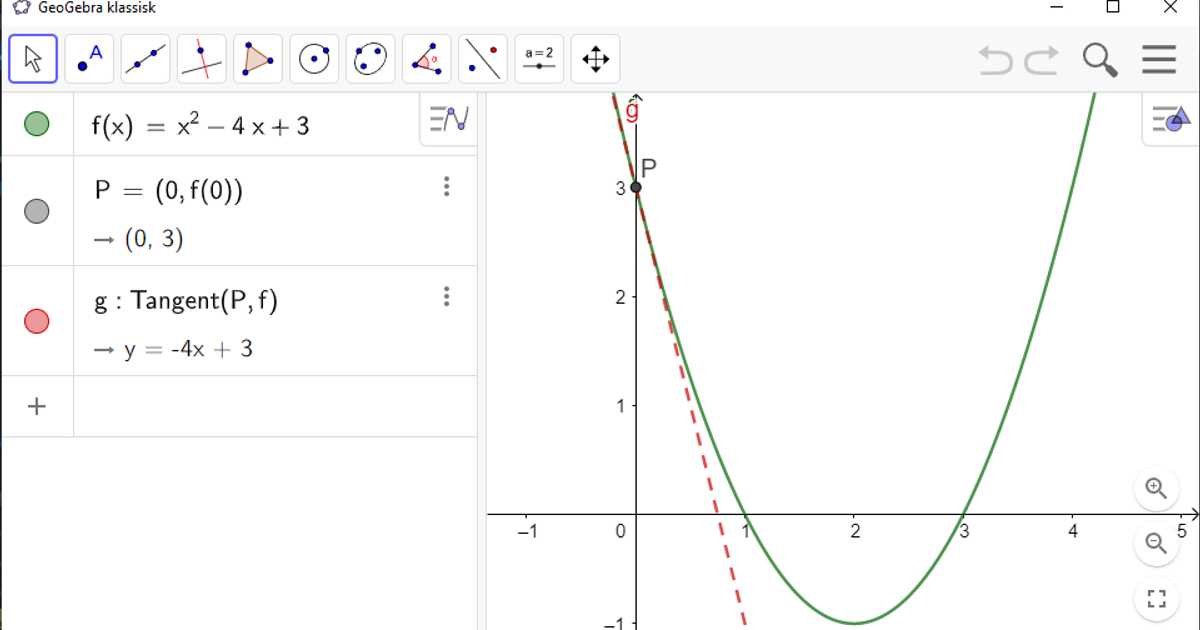Image resolution: width=1200 pixels, height=630 pixels.
Task: Open the options menu for point P
Action: [447, 187]
